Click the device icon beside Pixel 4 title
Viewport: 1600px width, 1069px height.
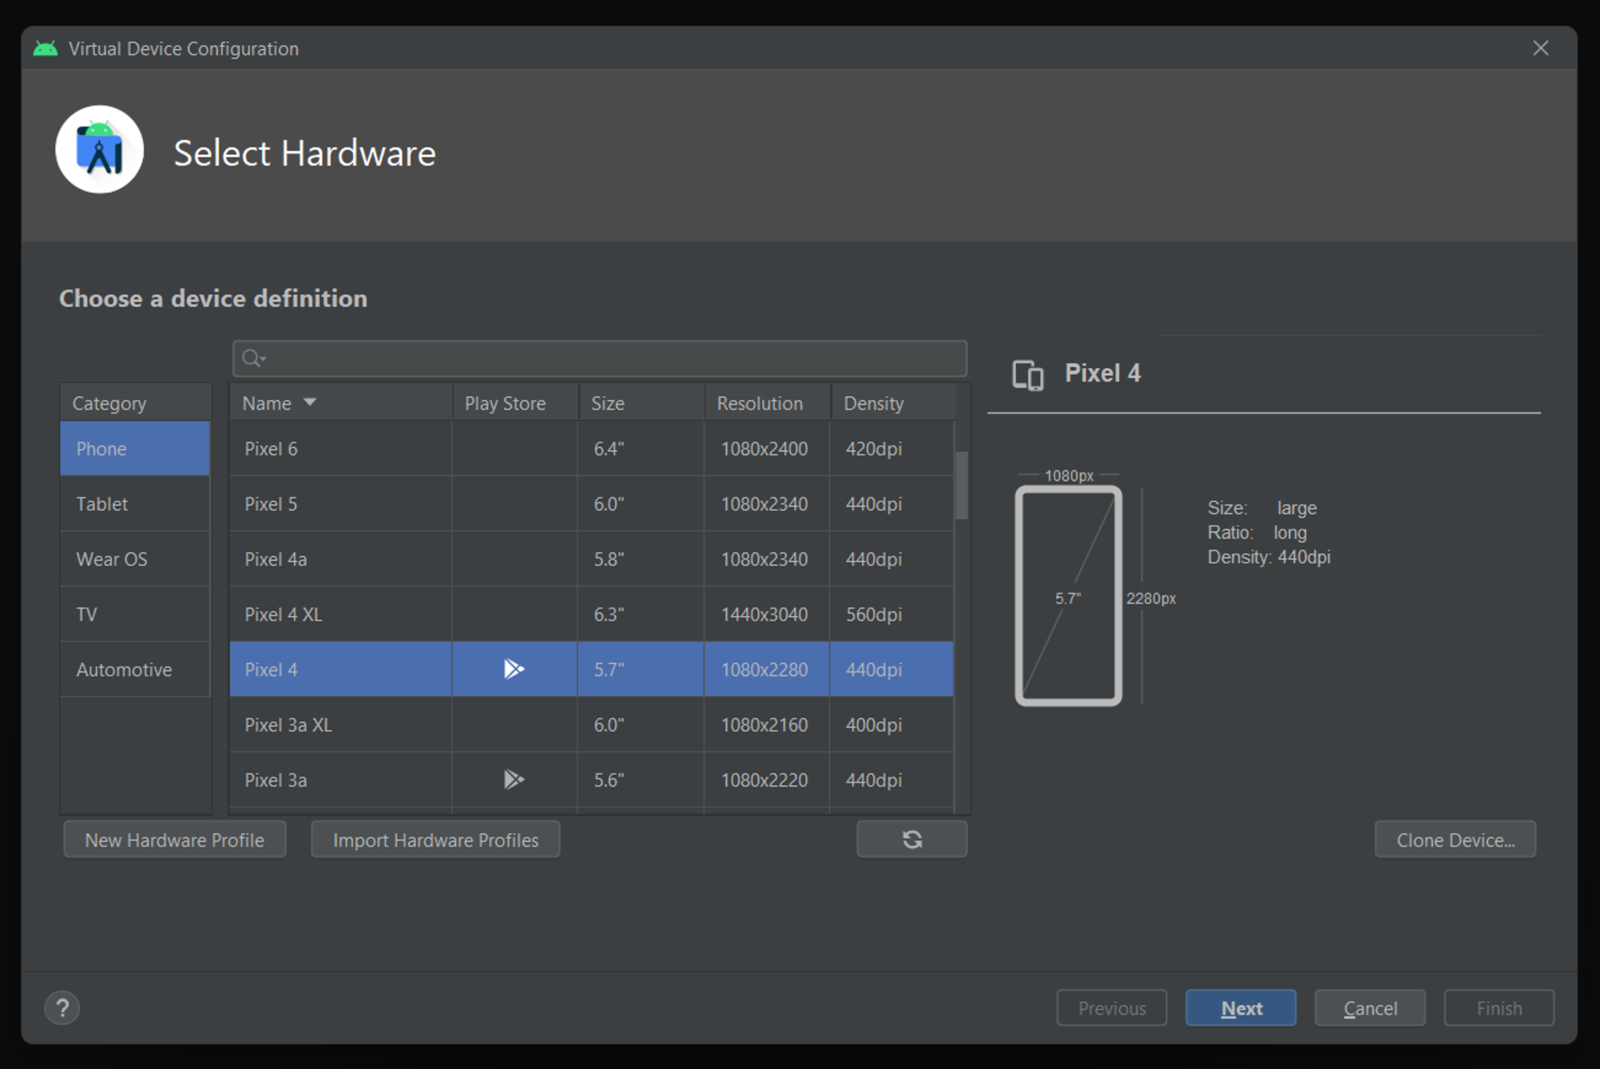click(1028, 375)
